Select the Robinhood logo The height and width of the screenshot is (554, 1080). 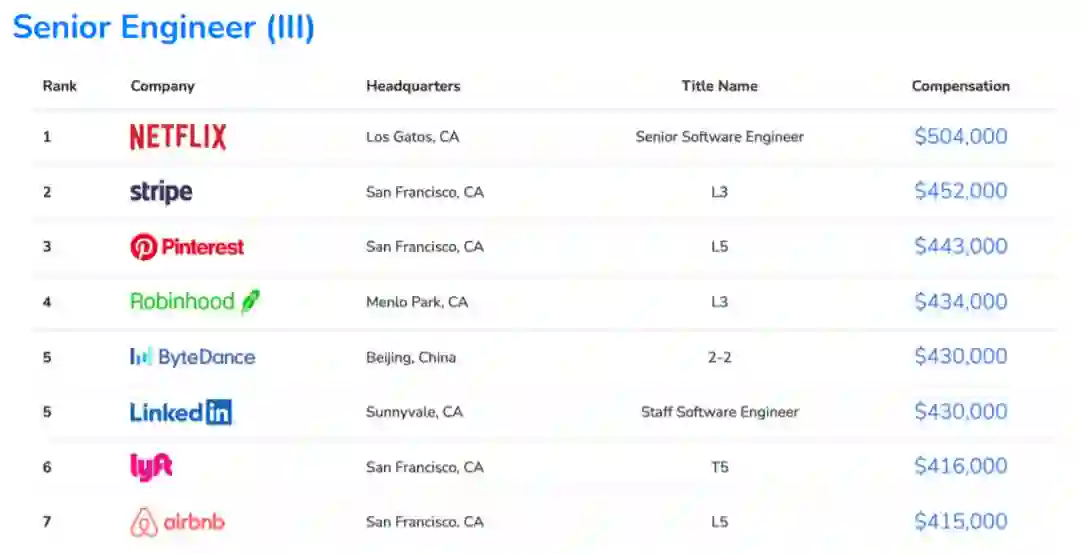tap(195, 301)
